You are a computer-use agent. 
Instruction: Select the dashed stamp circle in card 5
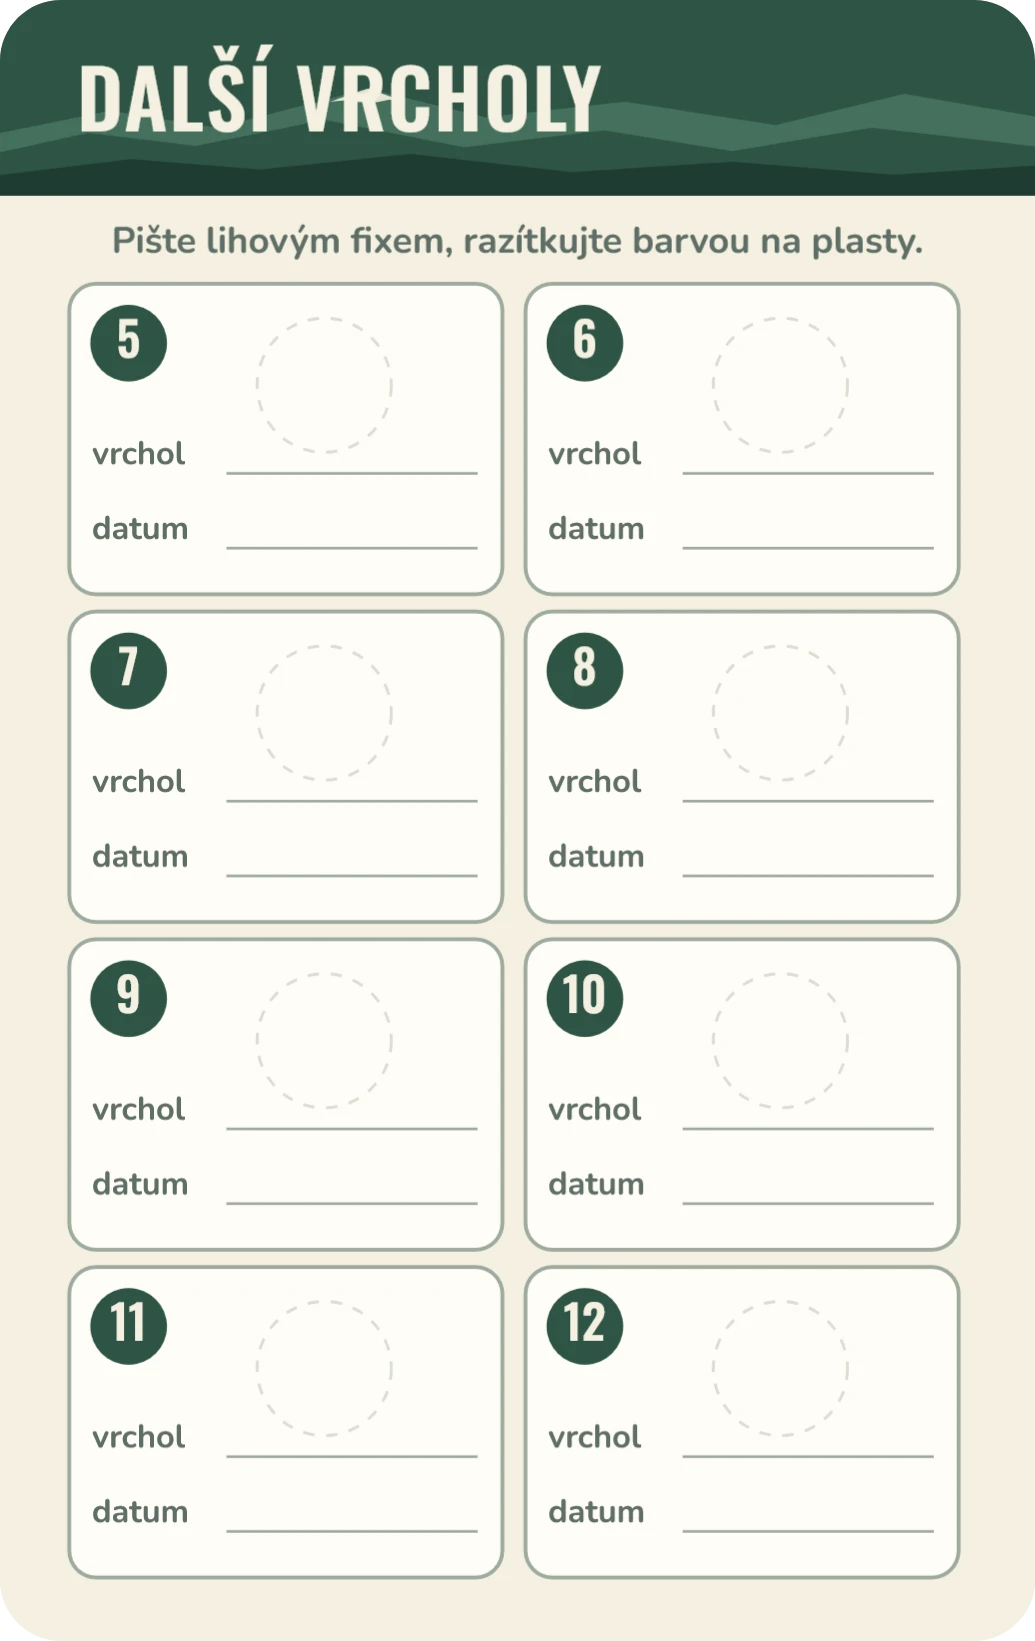point(324,385)
